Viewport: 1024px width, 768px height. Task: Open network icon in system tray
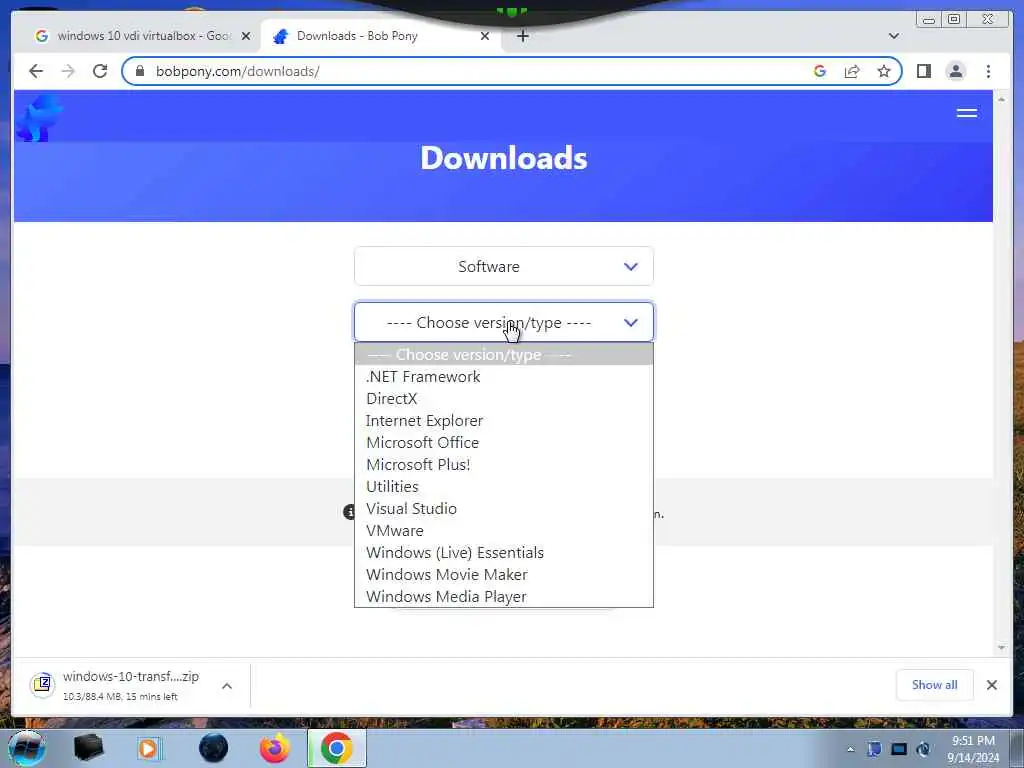(x=899, y=749)
